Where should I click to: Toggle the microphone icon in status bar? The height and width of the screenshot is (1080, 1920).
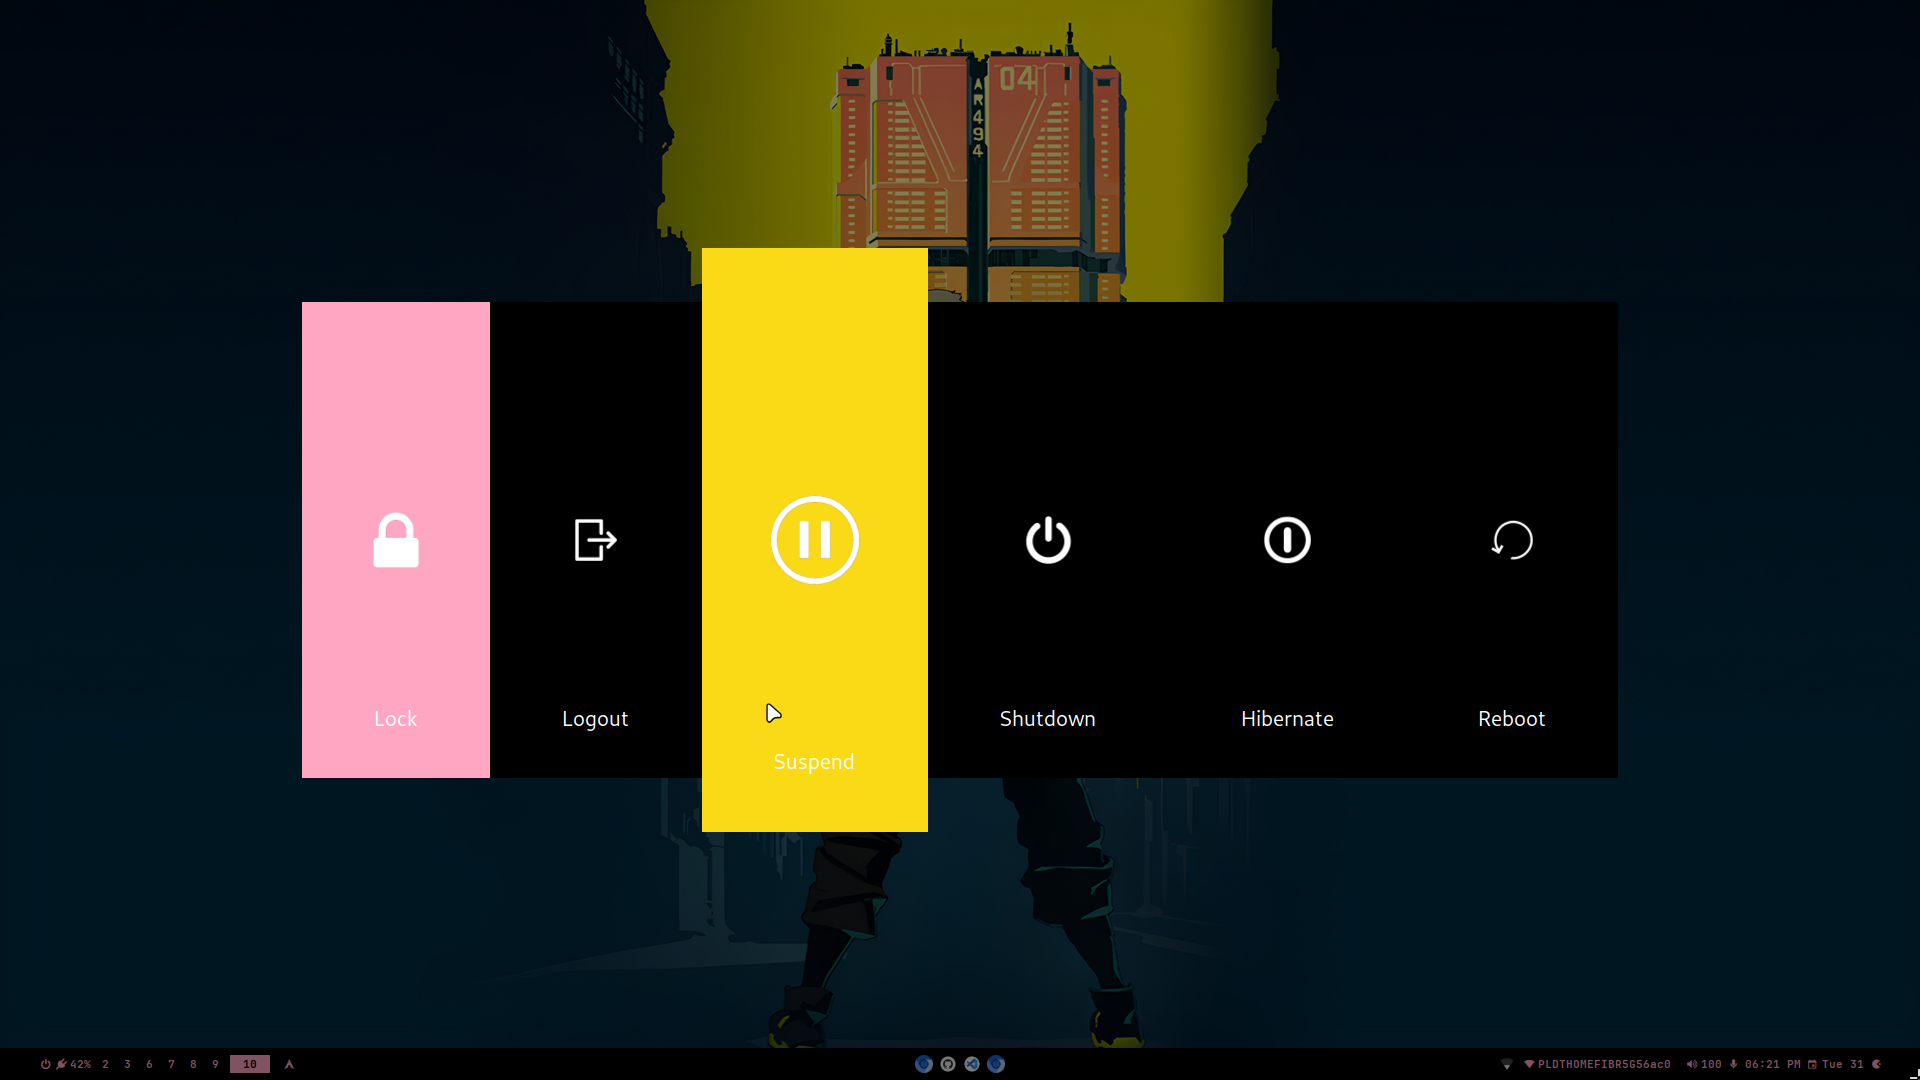[1734, 1064]
